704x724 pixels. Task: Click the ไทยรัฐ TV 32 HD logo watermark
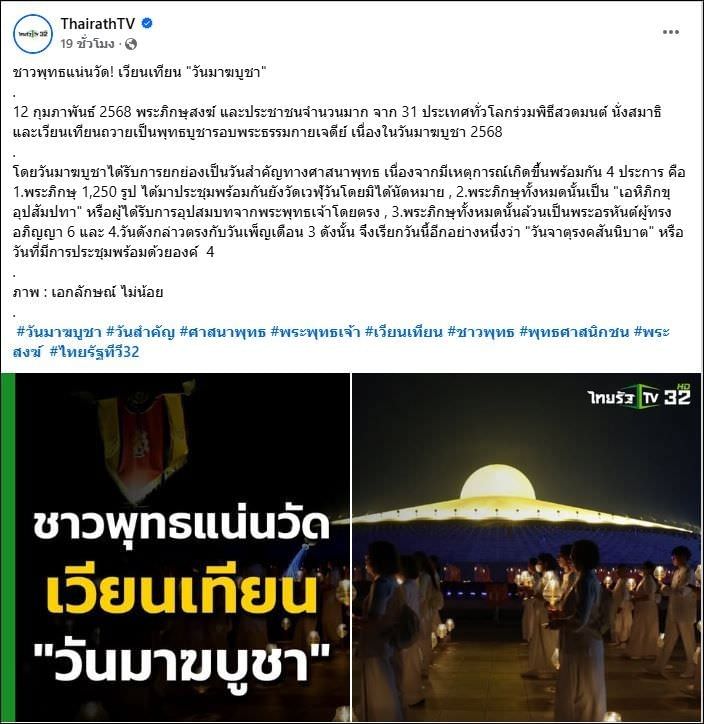pos(640,396)
